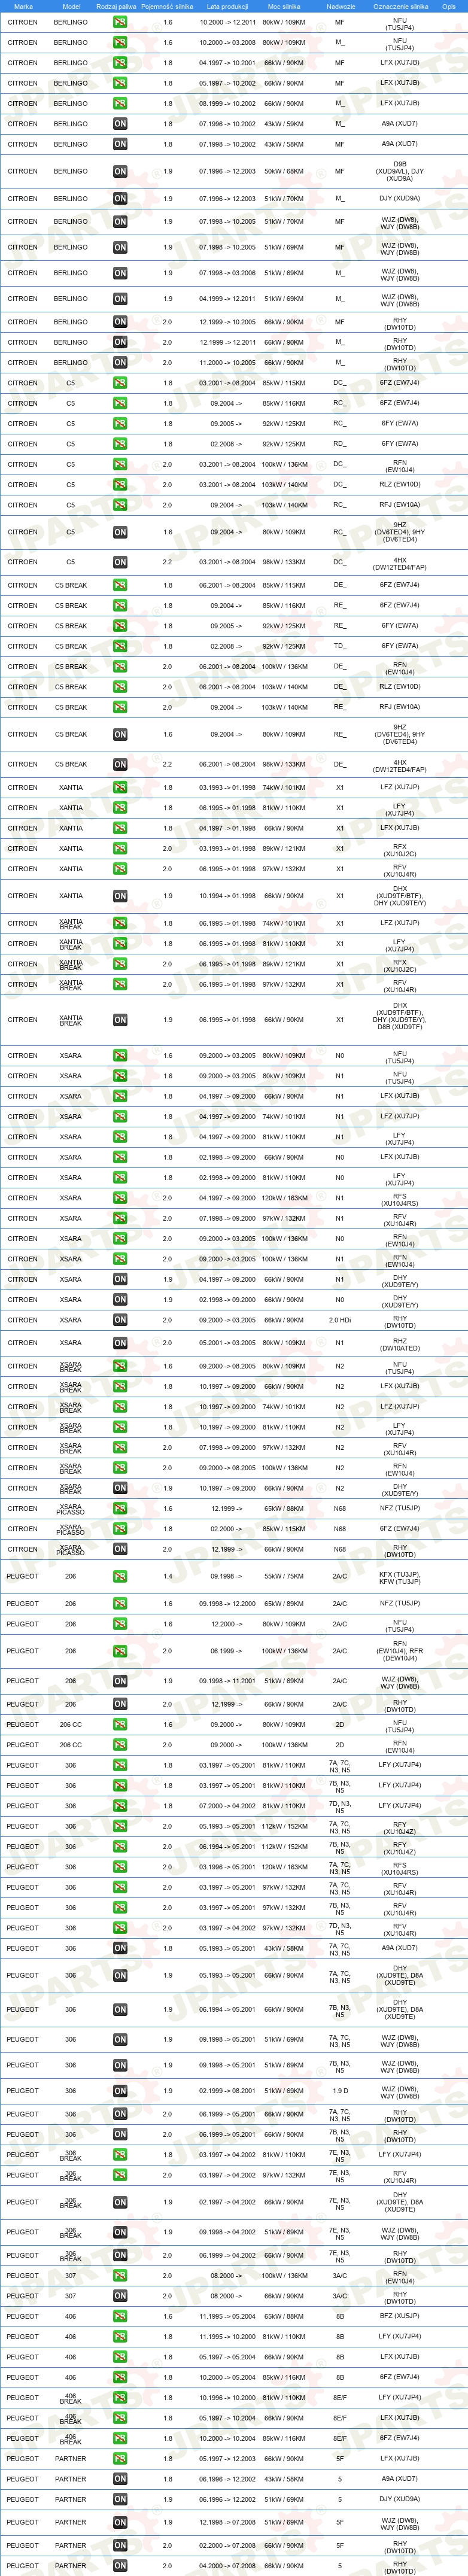Click petrol icon for Berlingo 10.2000 -> 03.2008
The image size is (468, 2576).
[x=120, y=43]
